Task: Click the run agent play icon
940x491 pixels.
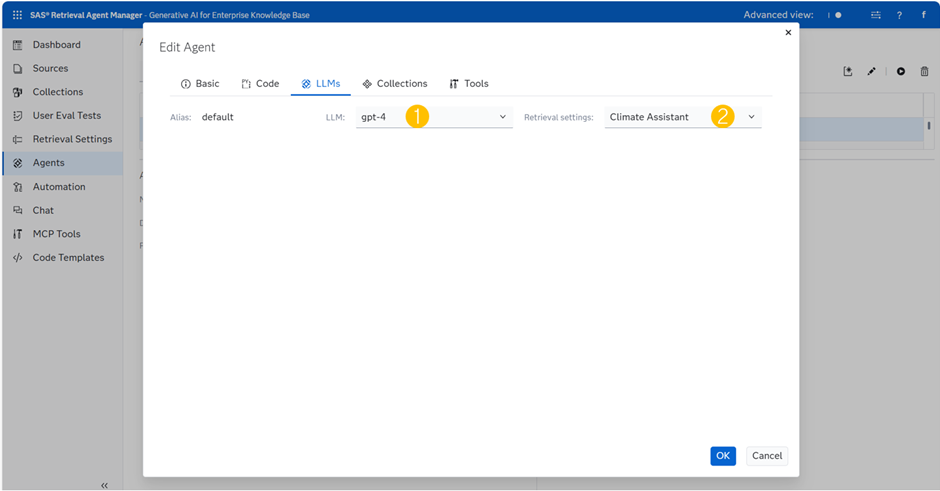Action: tap(901, 72)
